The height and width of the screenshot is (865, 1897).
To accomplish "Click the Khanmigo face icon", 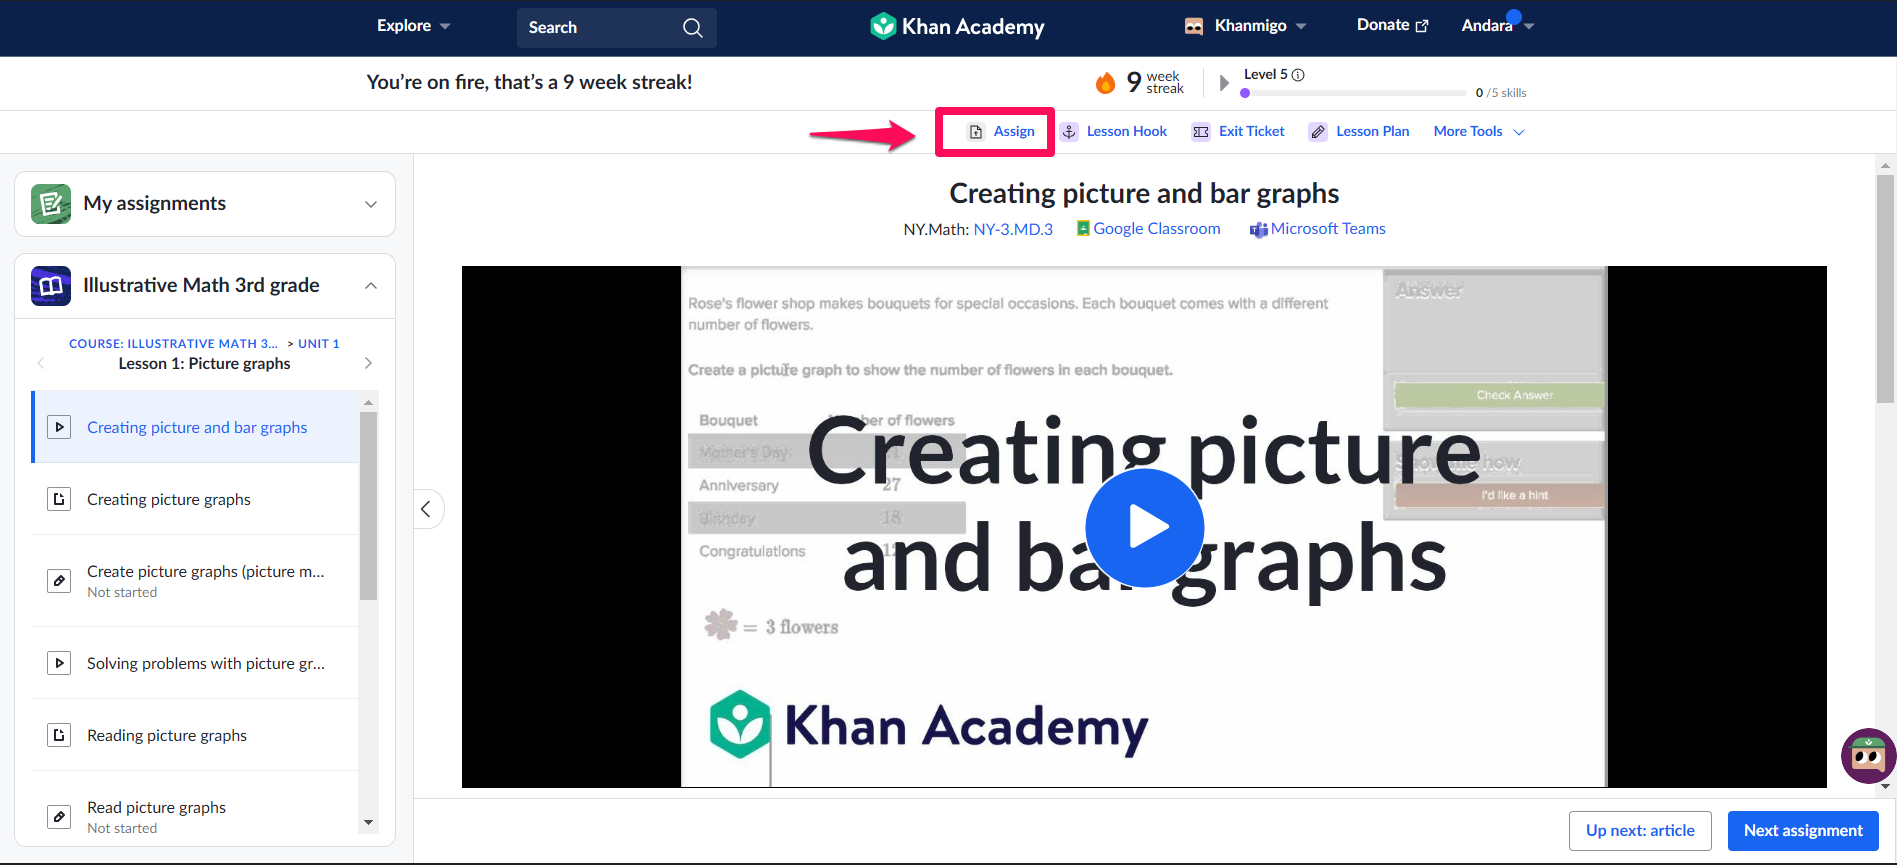I will click(x=1194, y=26).
